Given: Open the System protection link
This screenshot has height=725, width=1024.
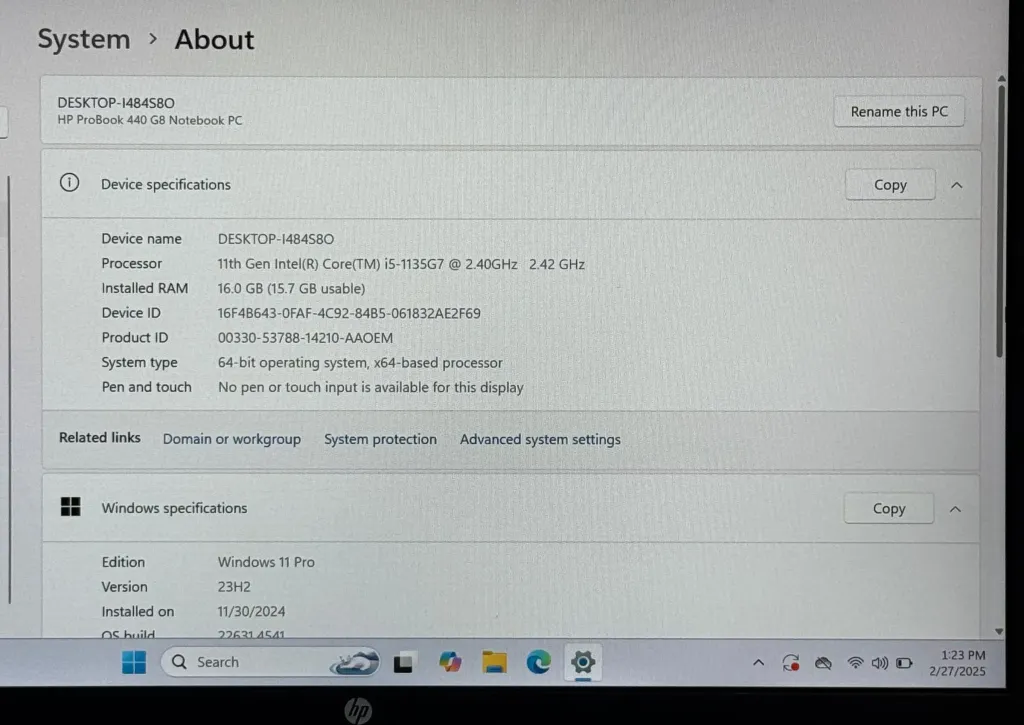Looking at the screenshot, I should tap(380, 439).
